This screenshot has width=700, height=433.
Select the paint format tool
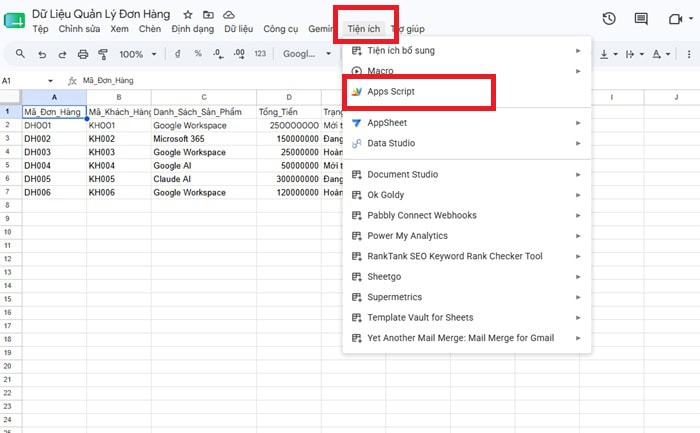[103, 54]
